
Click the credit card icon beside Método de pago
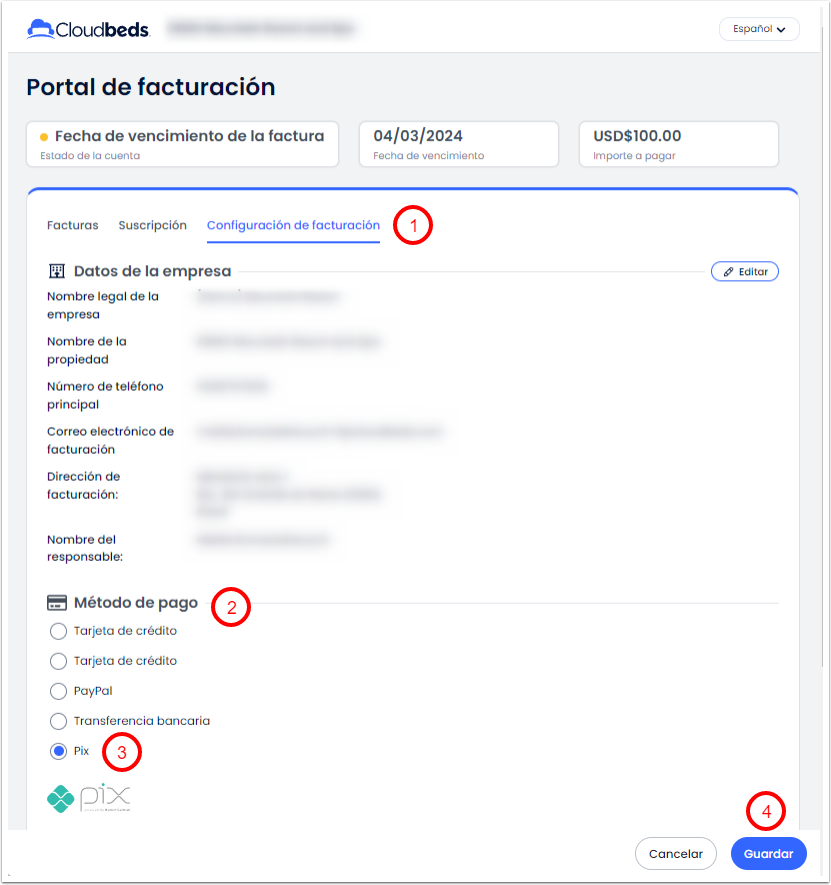click(56, 603)
